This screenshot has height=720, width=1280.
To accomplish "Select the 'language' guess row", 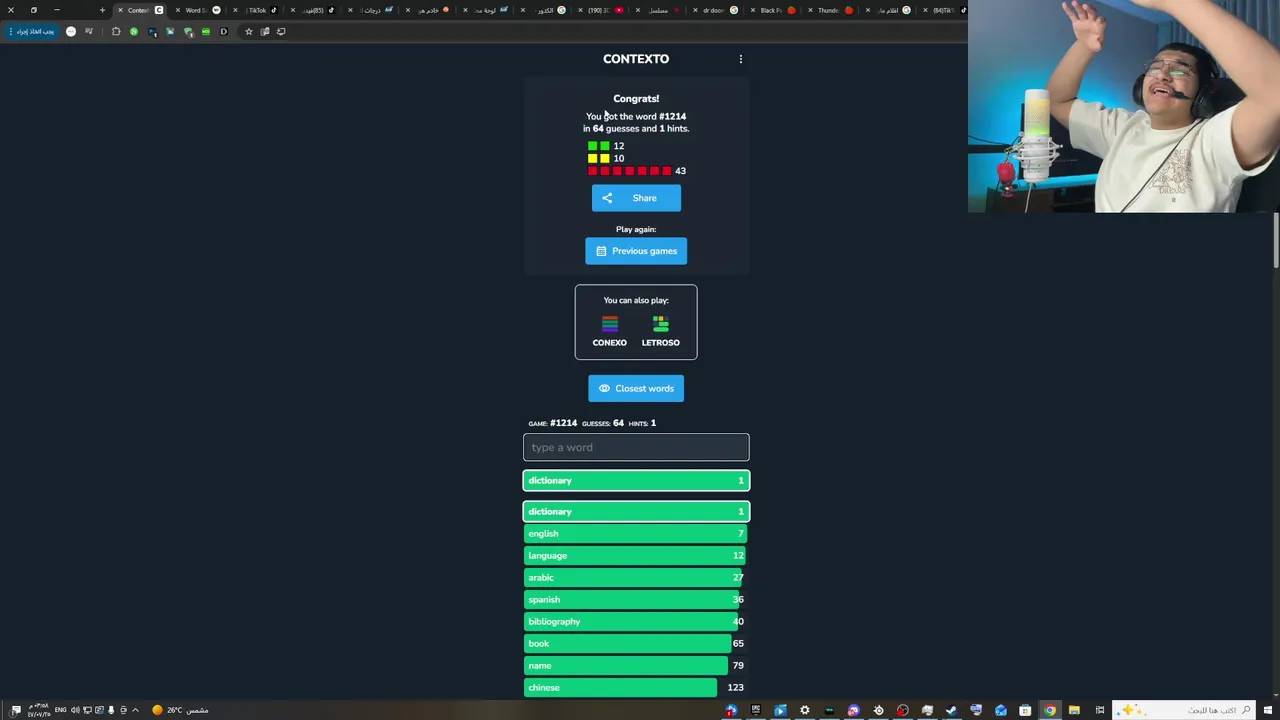I will [x=636, y=555].
